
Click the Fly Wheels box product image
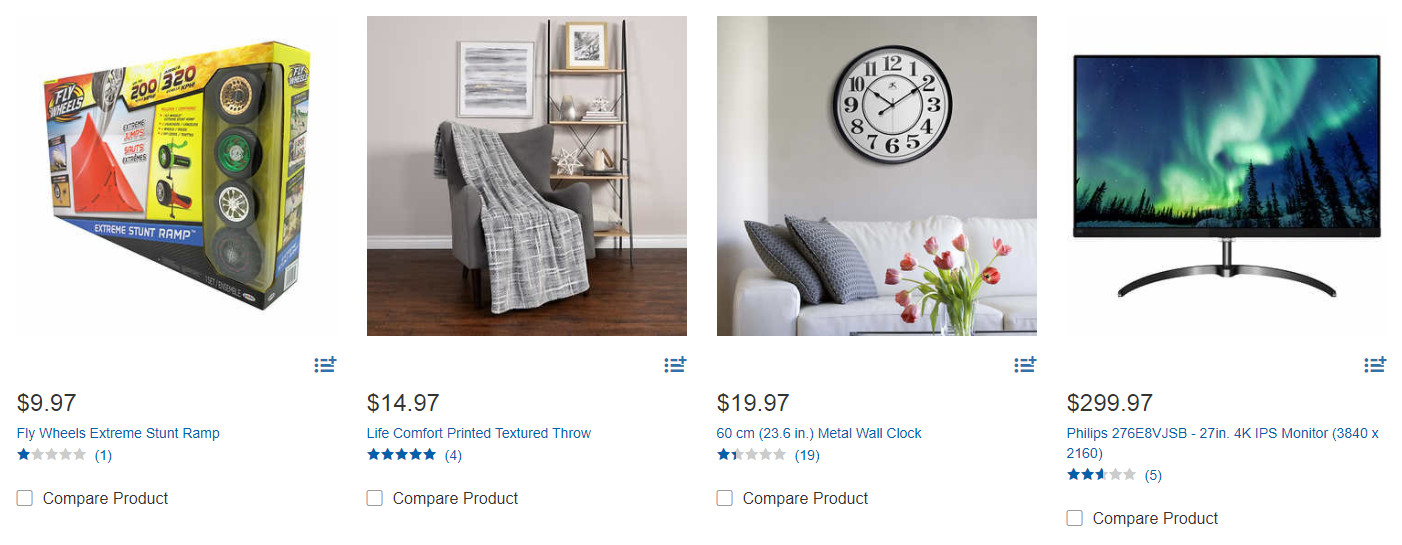coord(177,176)
